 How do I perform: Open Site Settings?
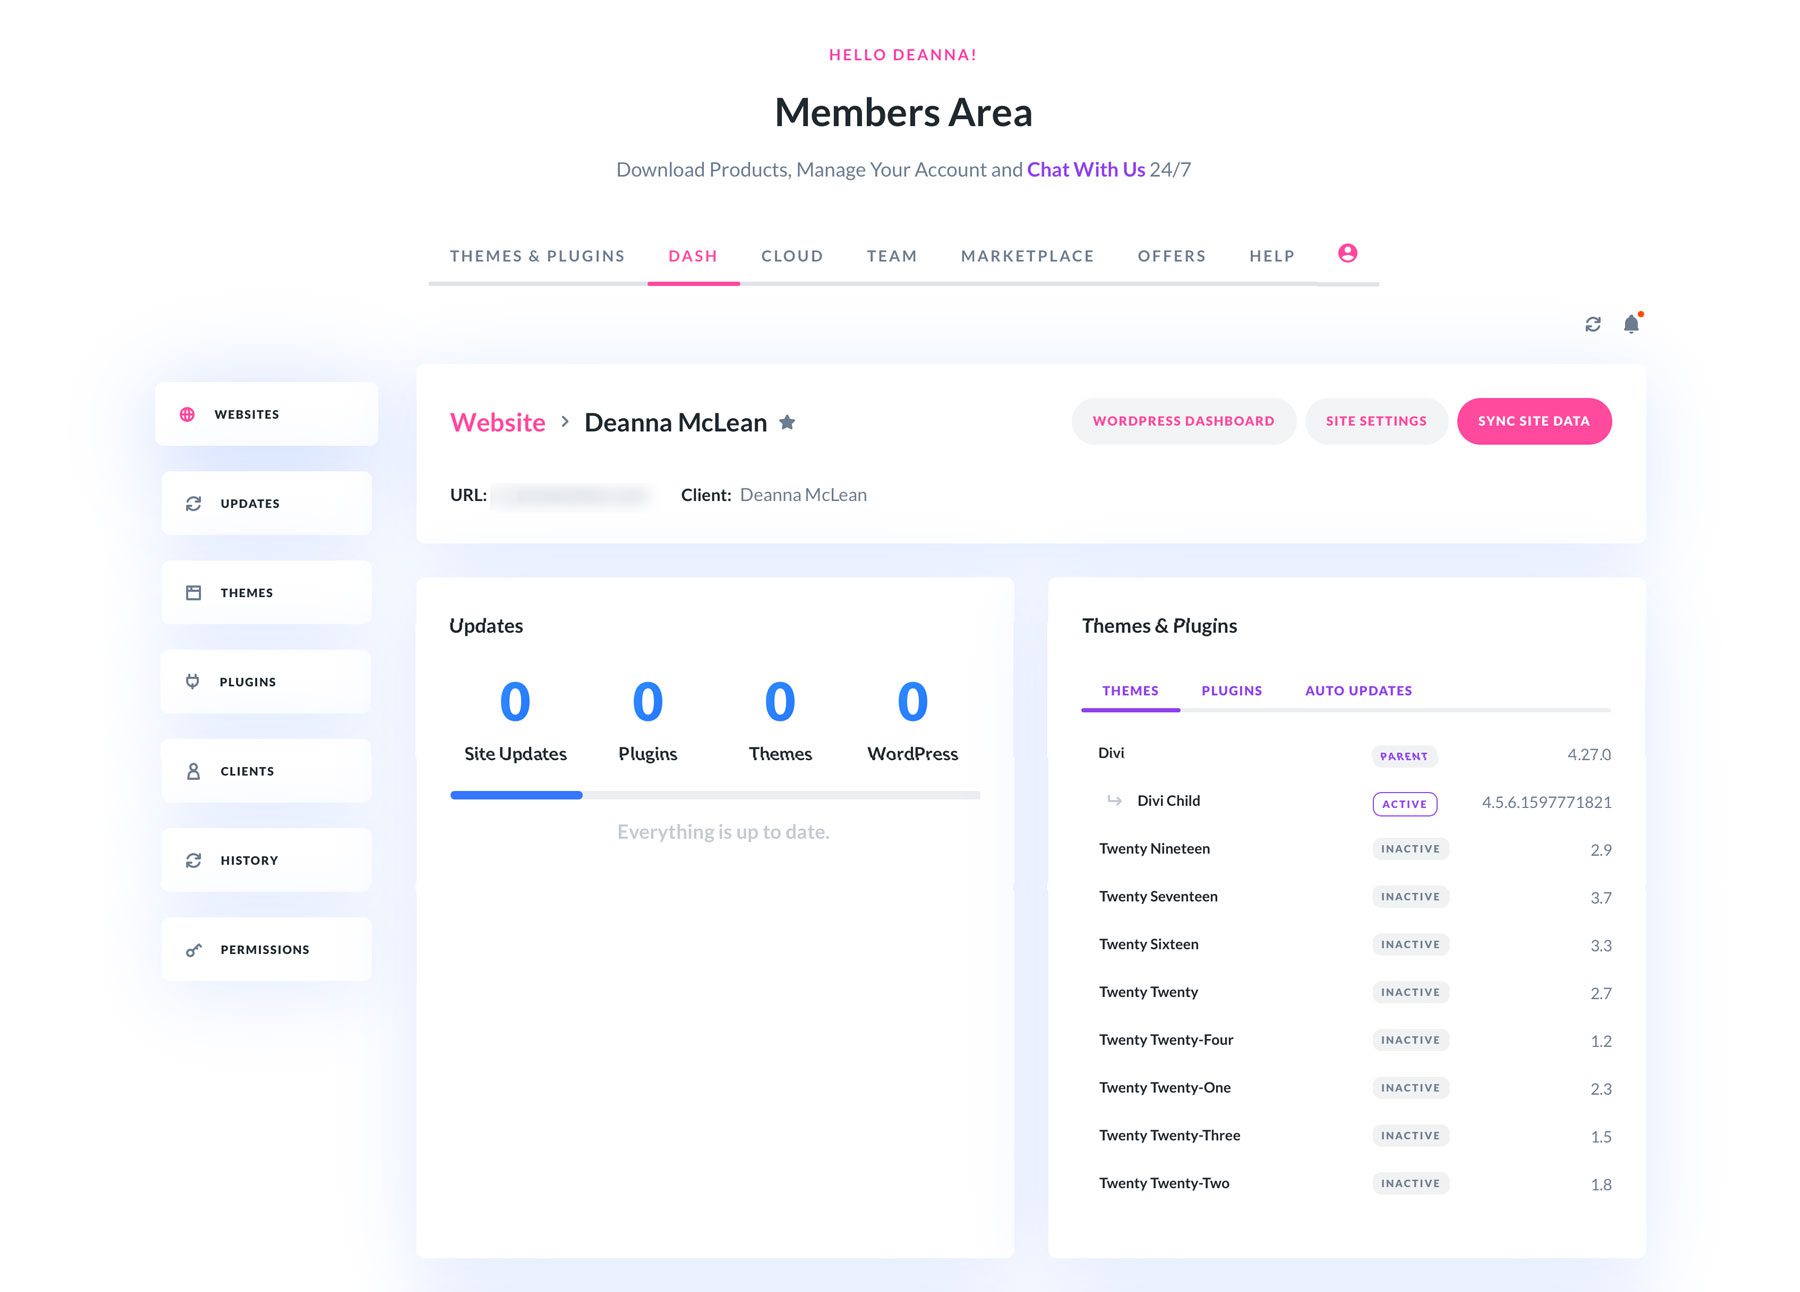[x=1376, y=421]
